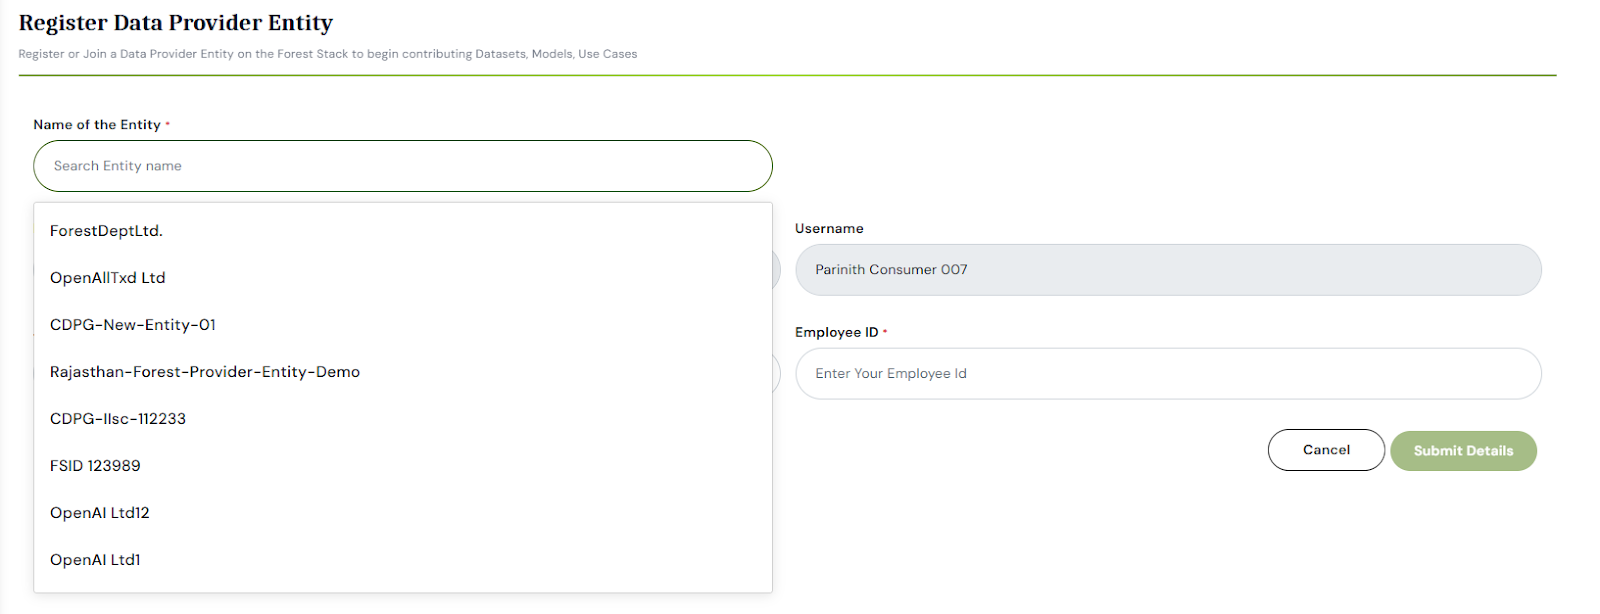Click the Name of the Entity label
This screenshot has width=1600, height=614.
coord(97,125)
